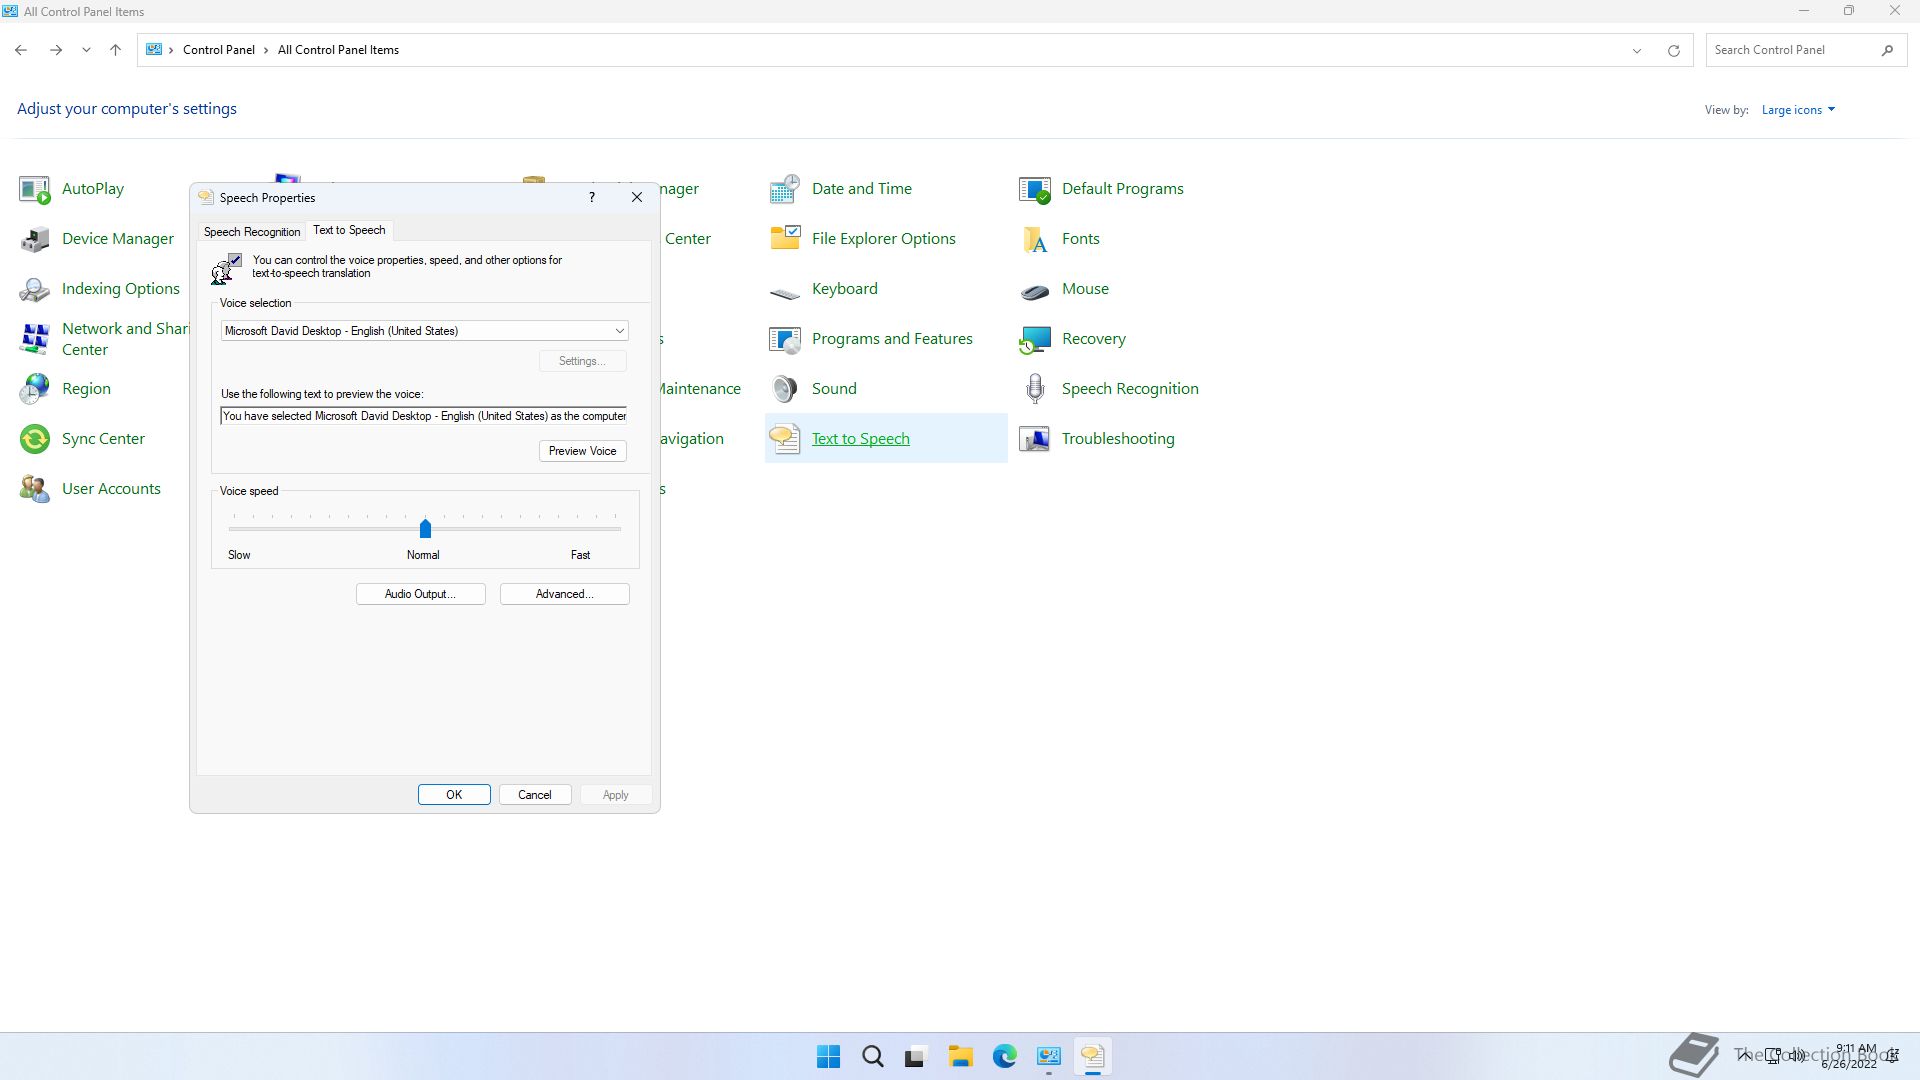This screenshot has width=1920, height=1080.
Task: Open the Programs and Features icon
Action: point(785,339)
